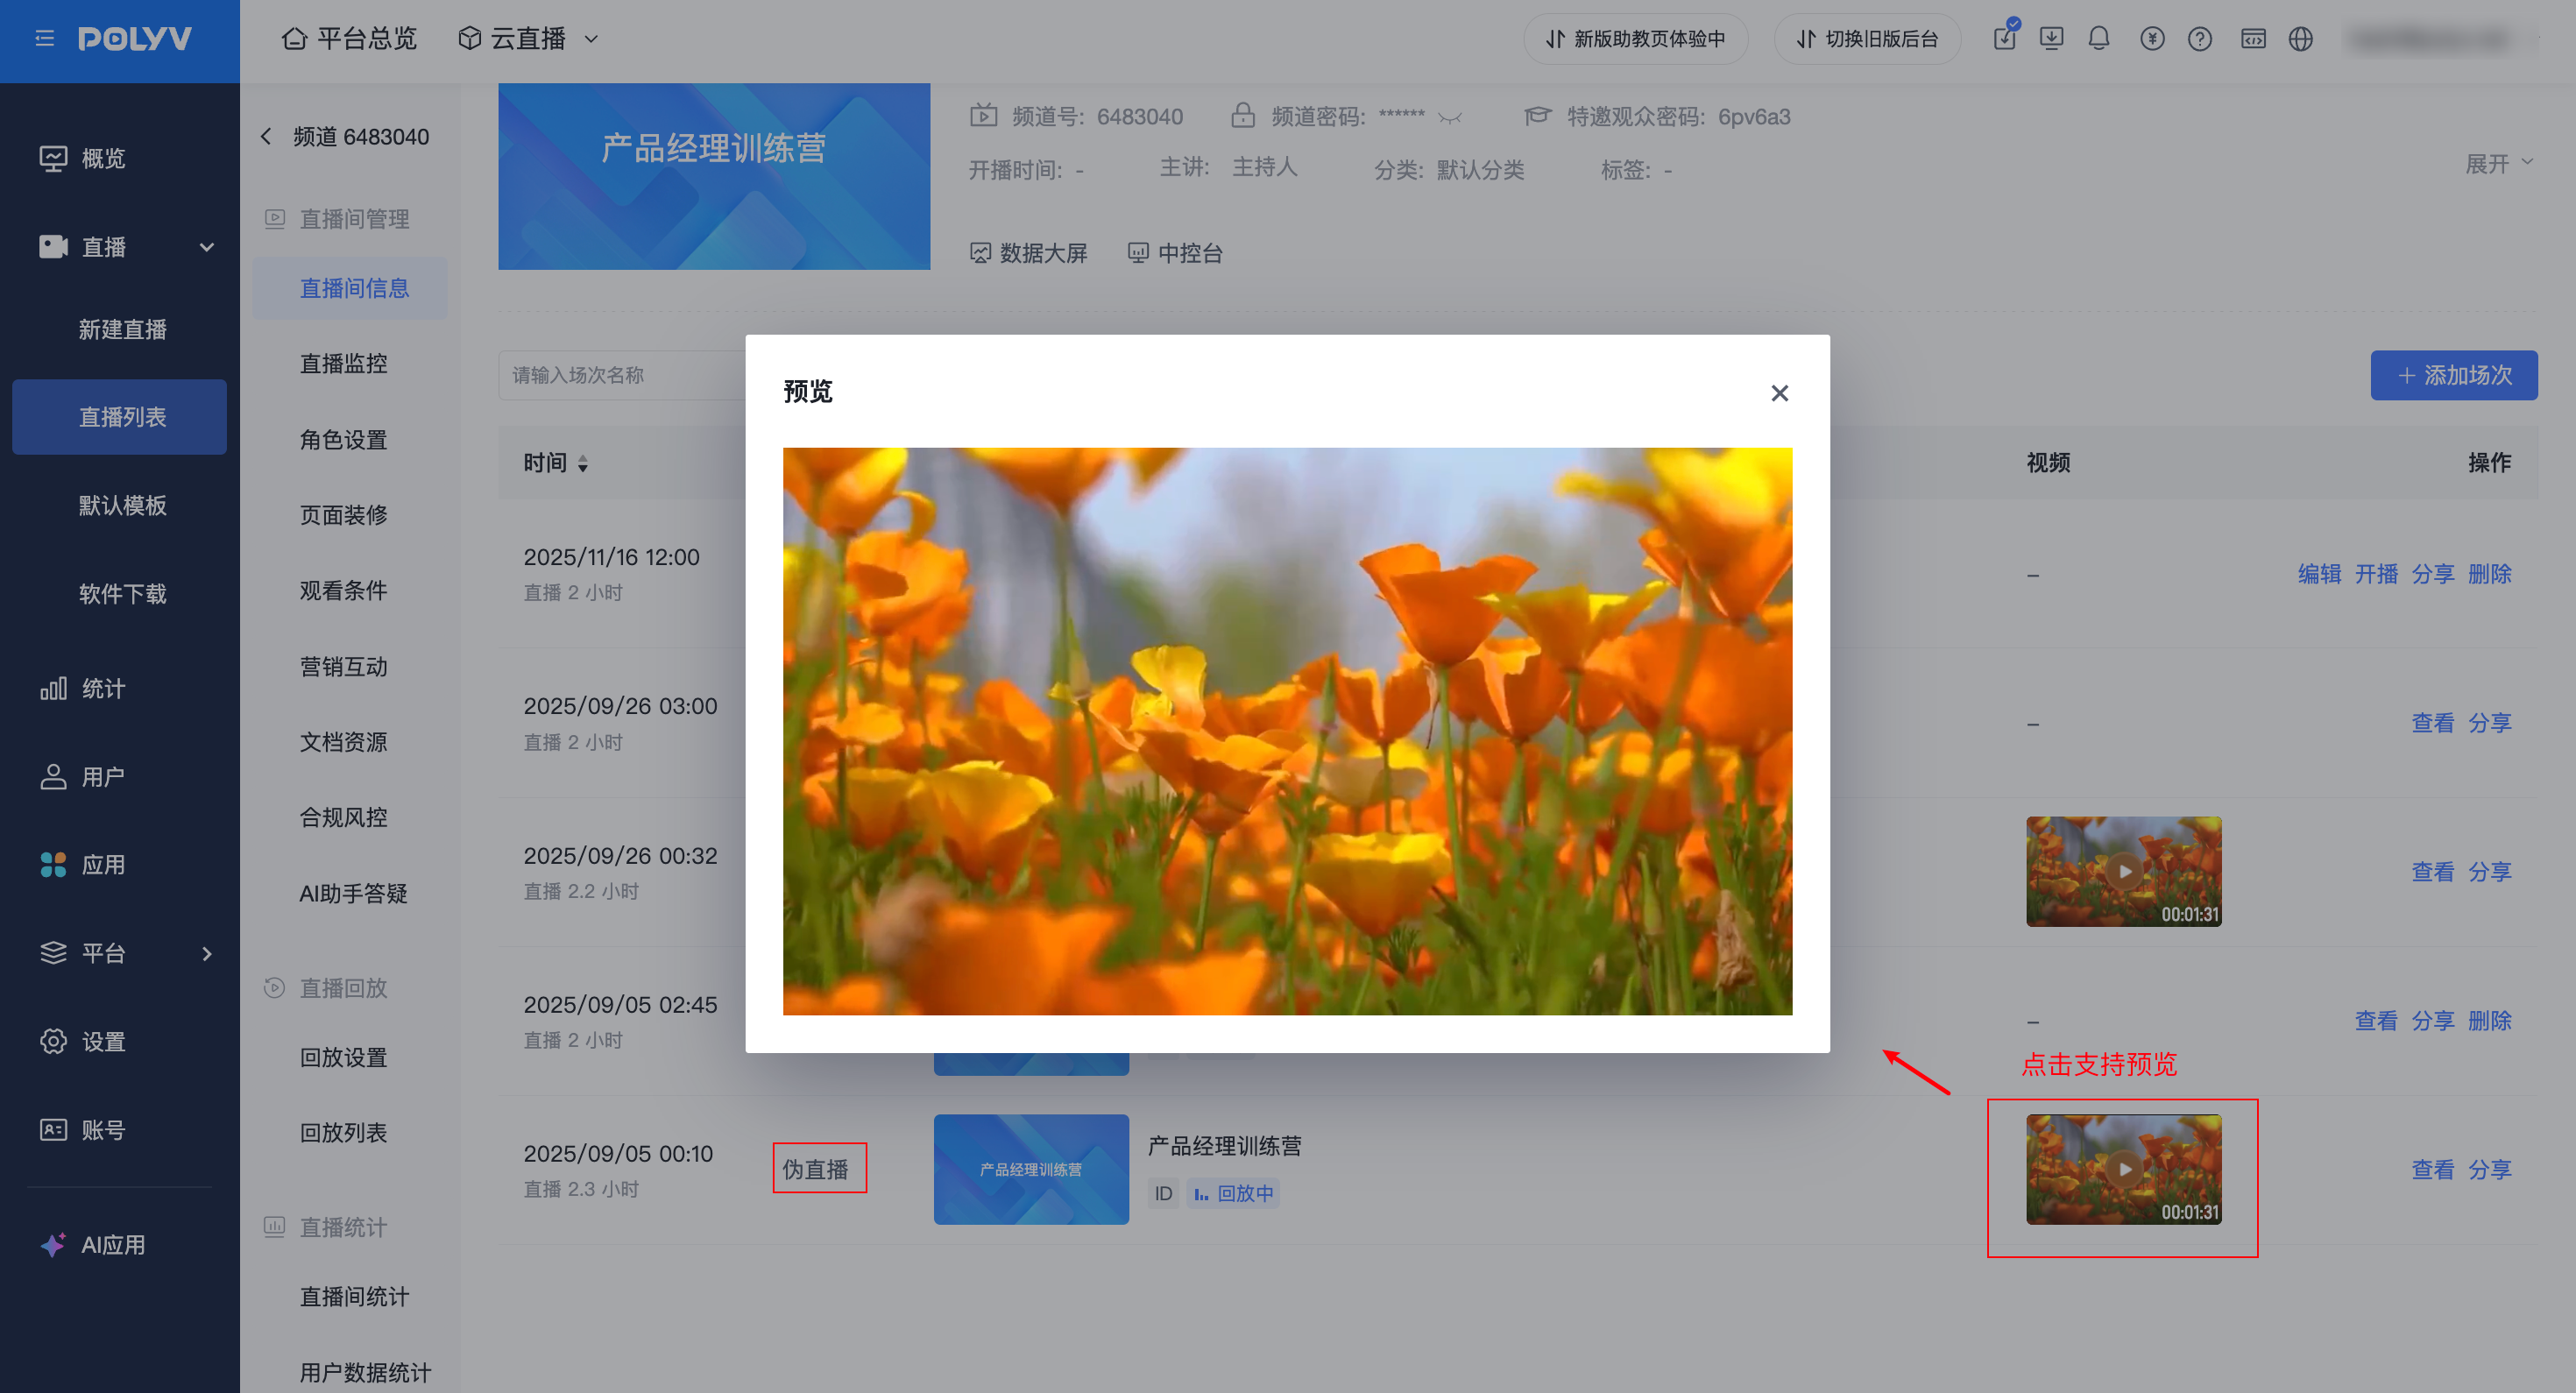Click 编辑 for the 2025/11/16 session
This screenshot has width=2576, height=1393.
pos(2319,573)
